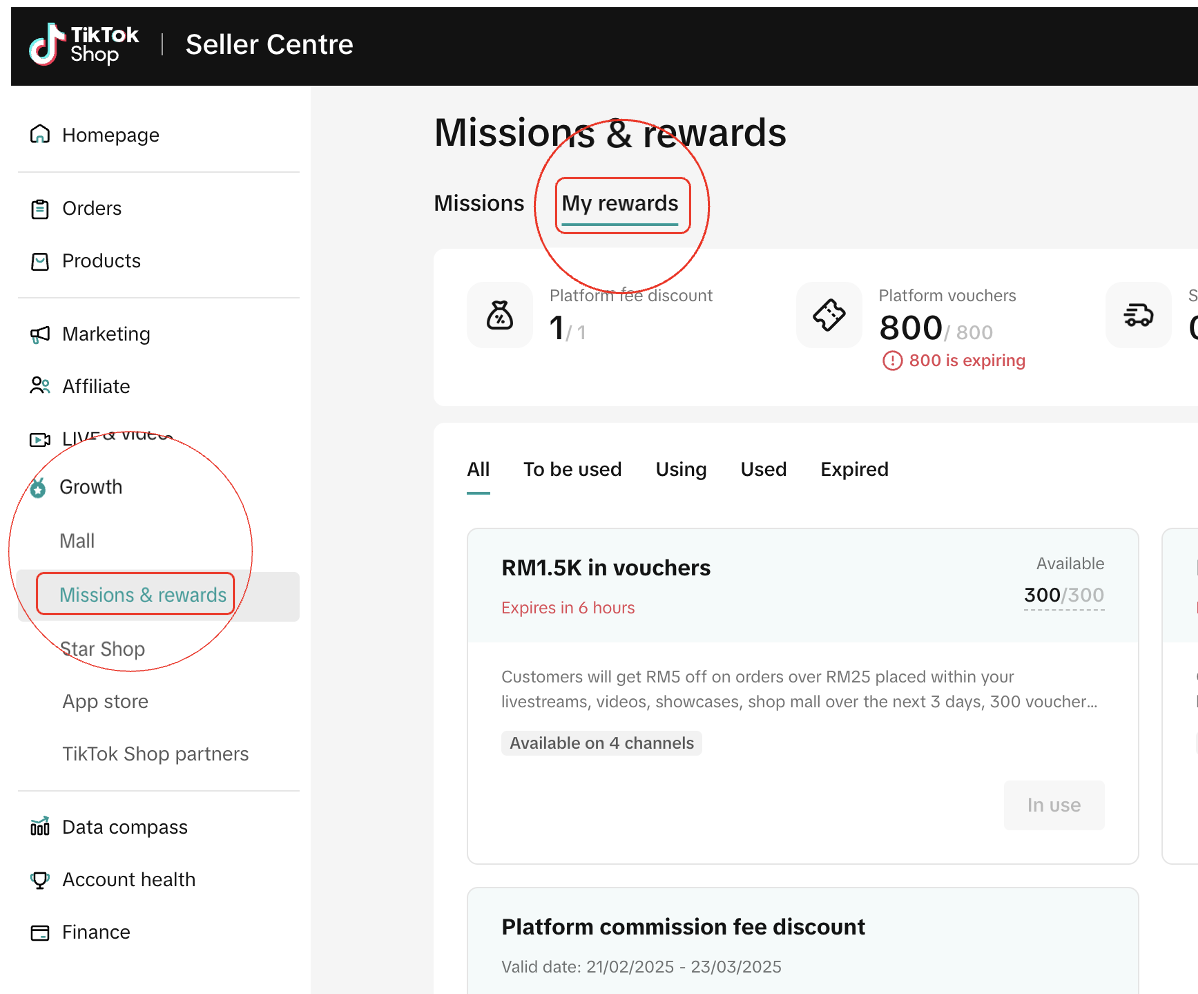Image resolution: width=1198 pixels, height=994 pixels.
Task: Select the My rewards tab
Action: 620,204
